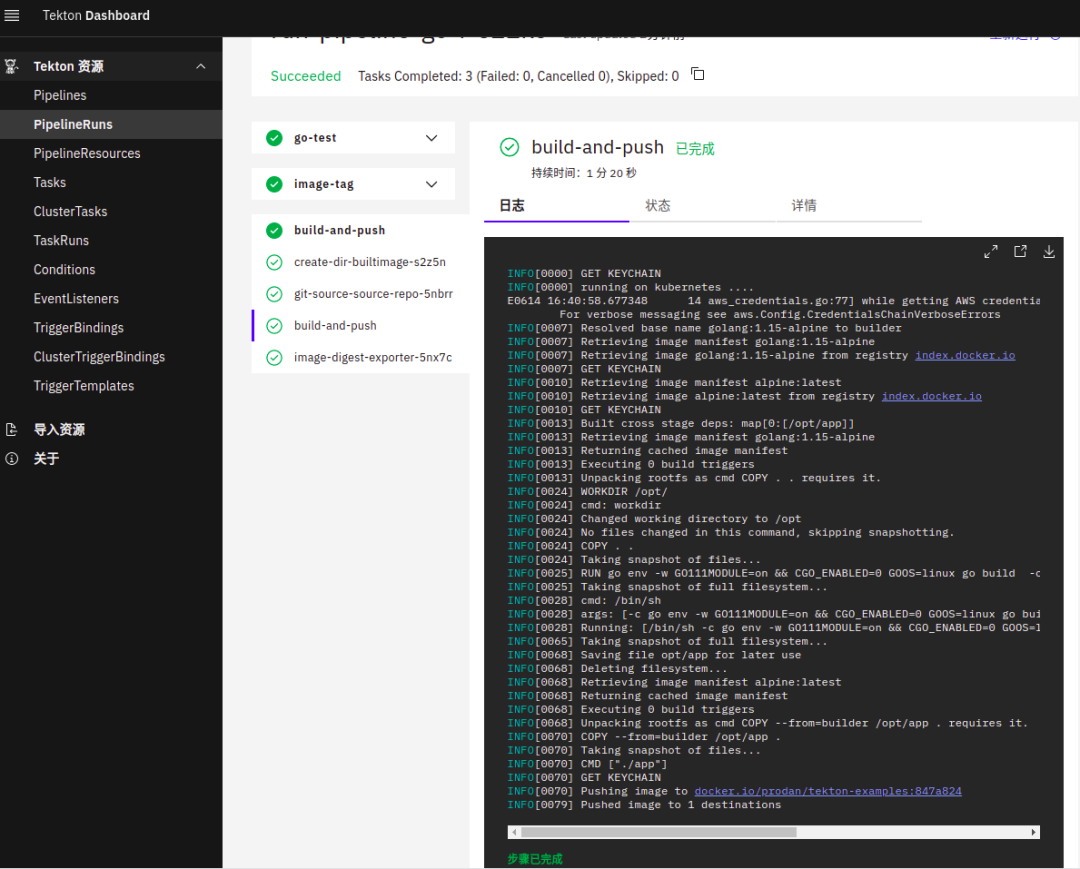Maximize the log viewer panel
This screenshot has width=1080, height=869.
[990, 252]
